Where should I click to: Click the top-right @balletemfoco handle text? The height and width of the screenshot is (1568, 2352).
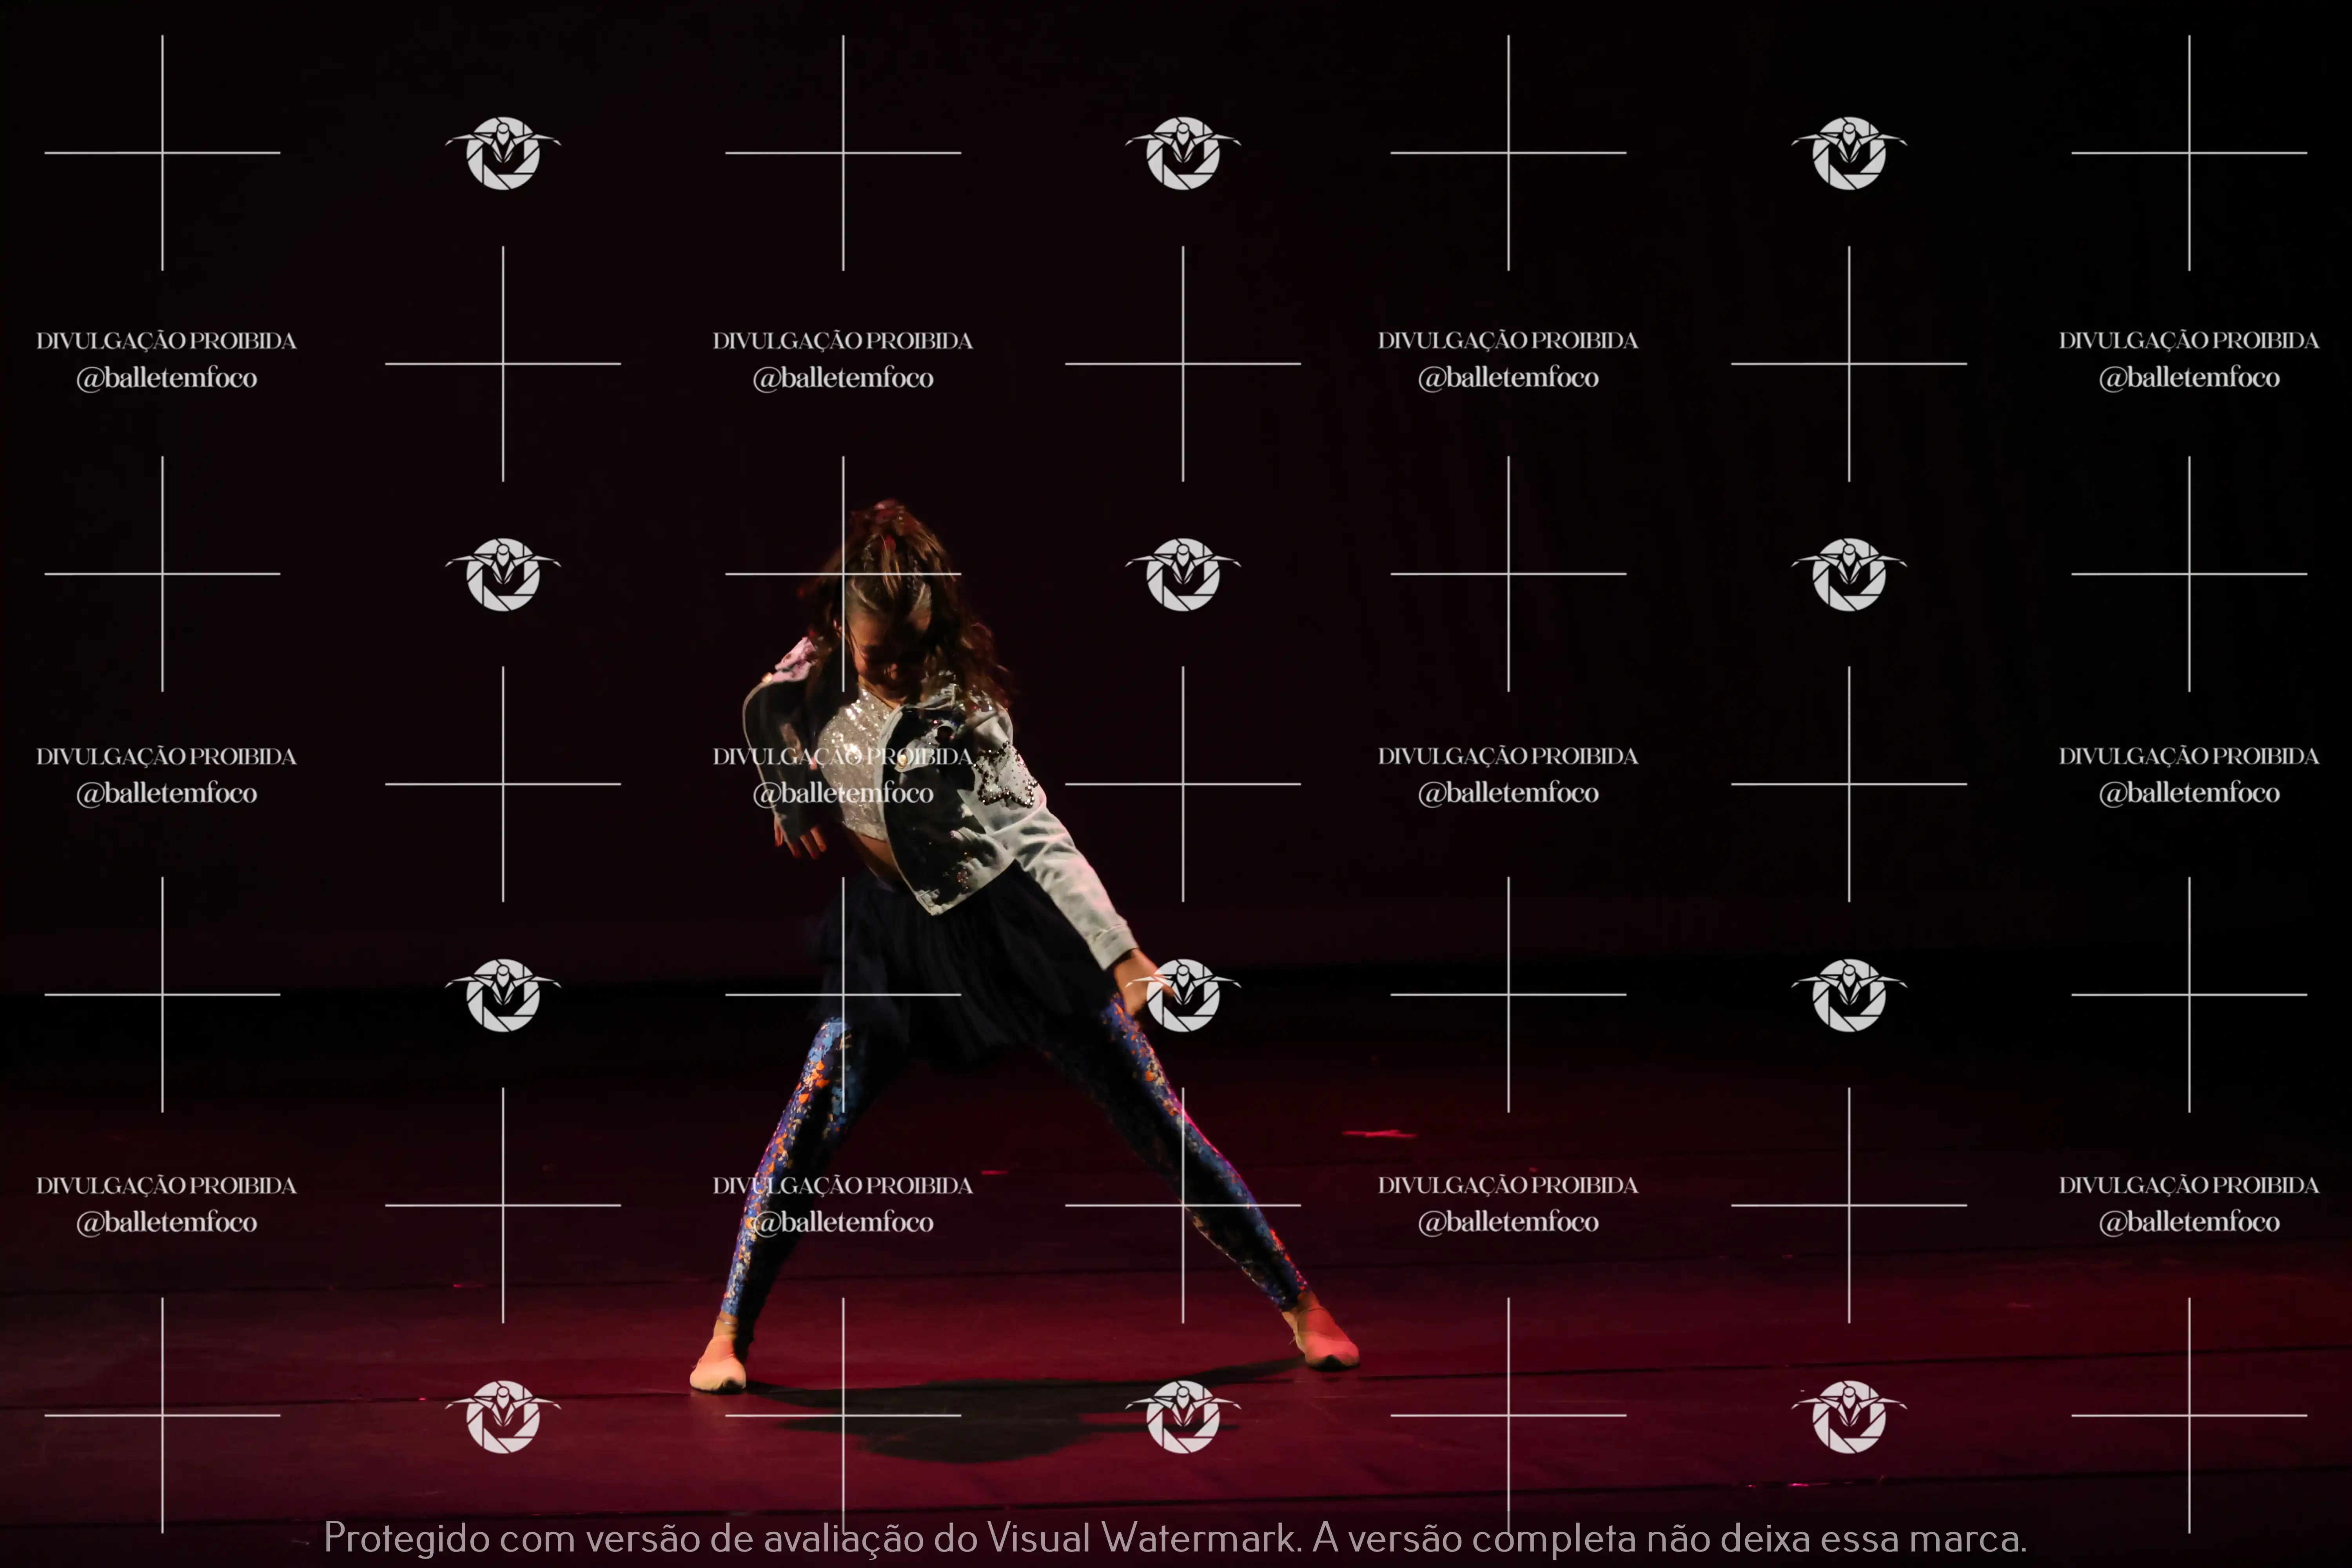pos(2189,378)
